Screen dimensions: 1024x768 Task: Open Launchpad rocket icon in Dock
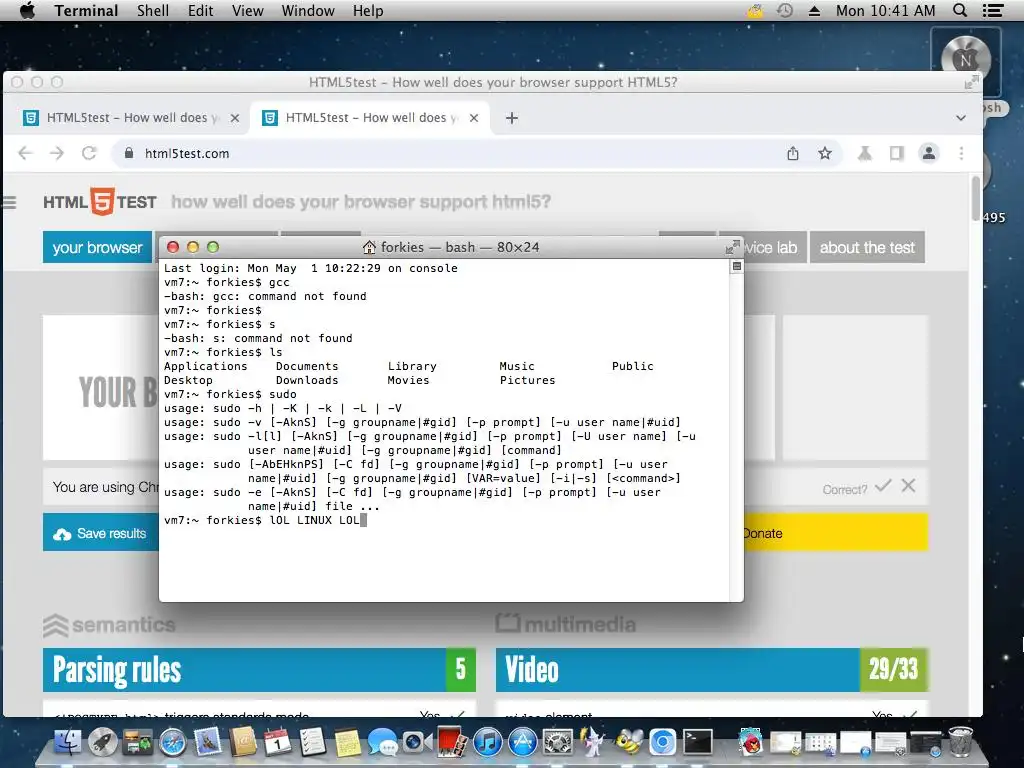click(103, 742)
